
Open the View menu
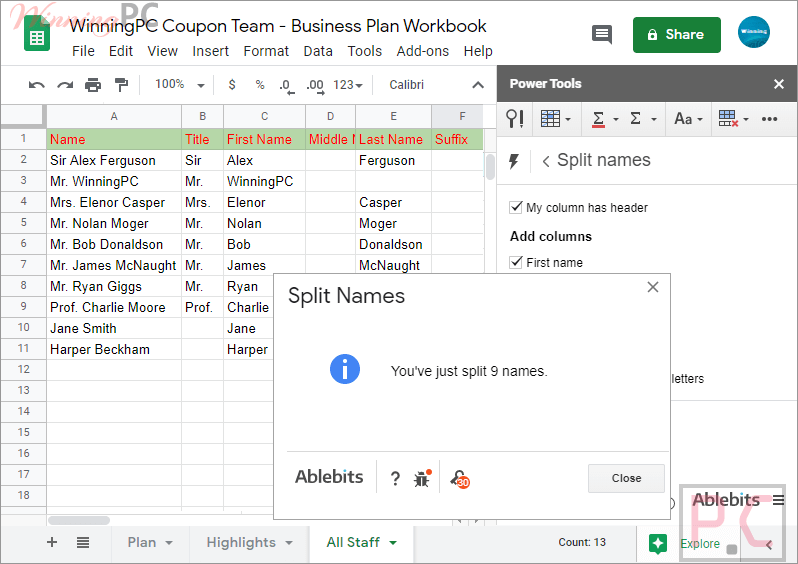pyautogui.click(x=162, y=51)
